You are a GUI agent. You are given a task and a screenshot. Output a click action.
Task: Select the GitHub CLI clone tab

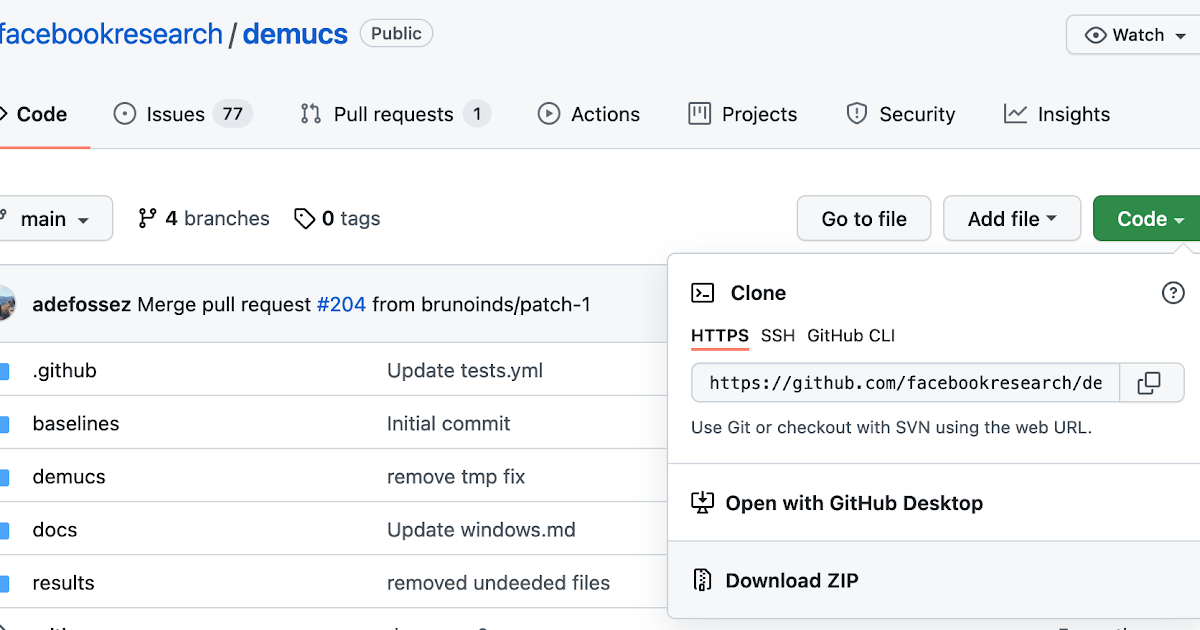[x=851, y=336]
